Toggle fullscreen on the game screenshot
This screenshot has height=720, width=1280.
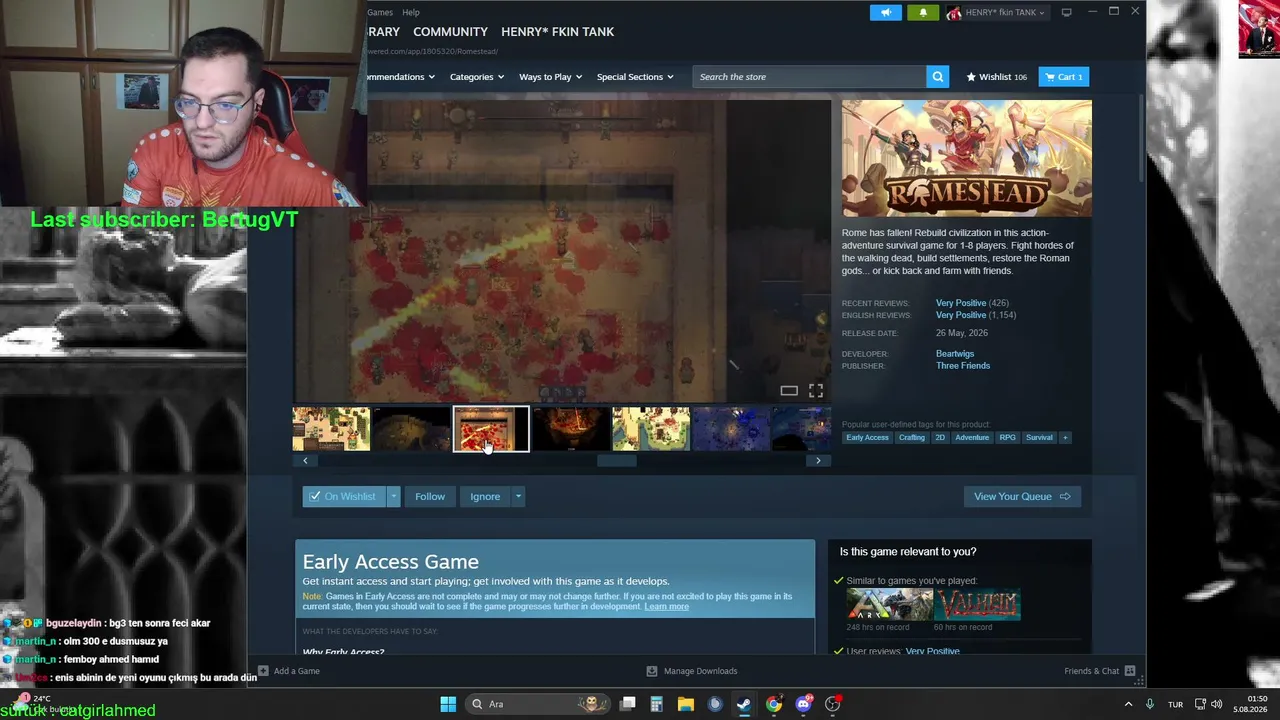click(x=816, y=390)
